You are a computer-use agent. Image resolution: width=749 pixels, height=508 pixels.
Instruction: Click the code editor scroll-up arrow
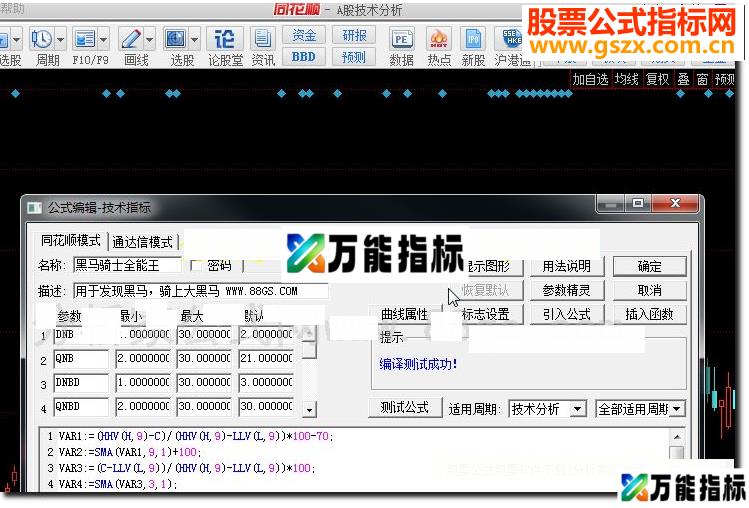677,437
